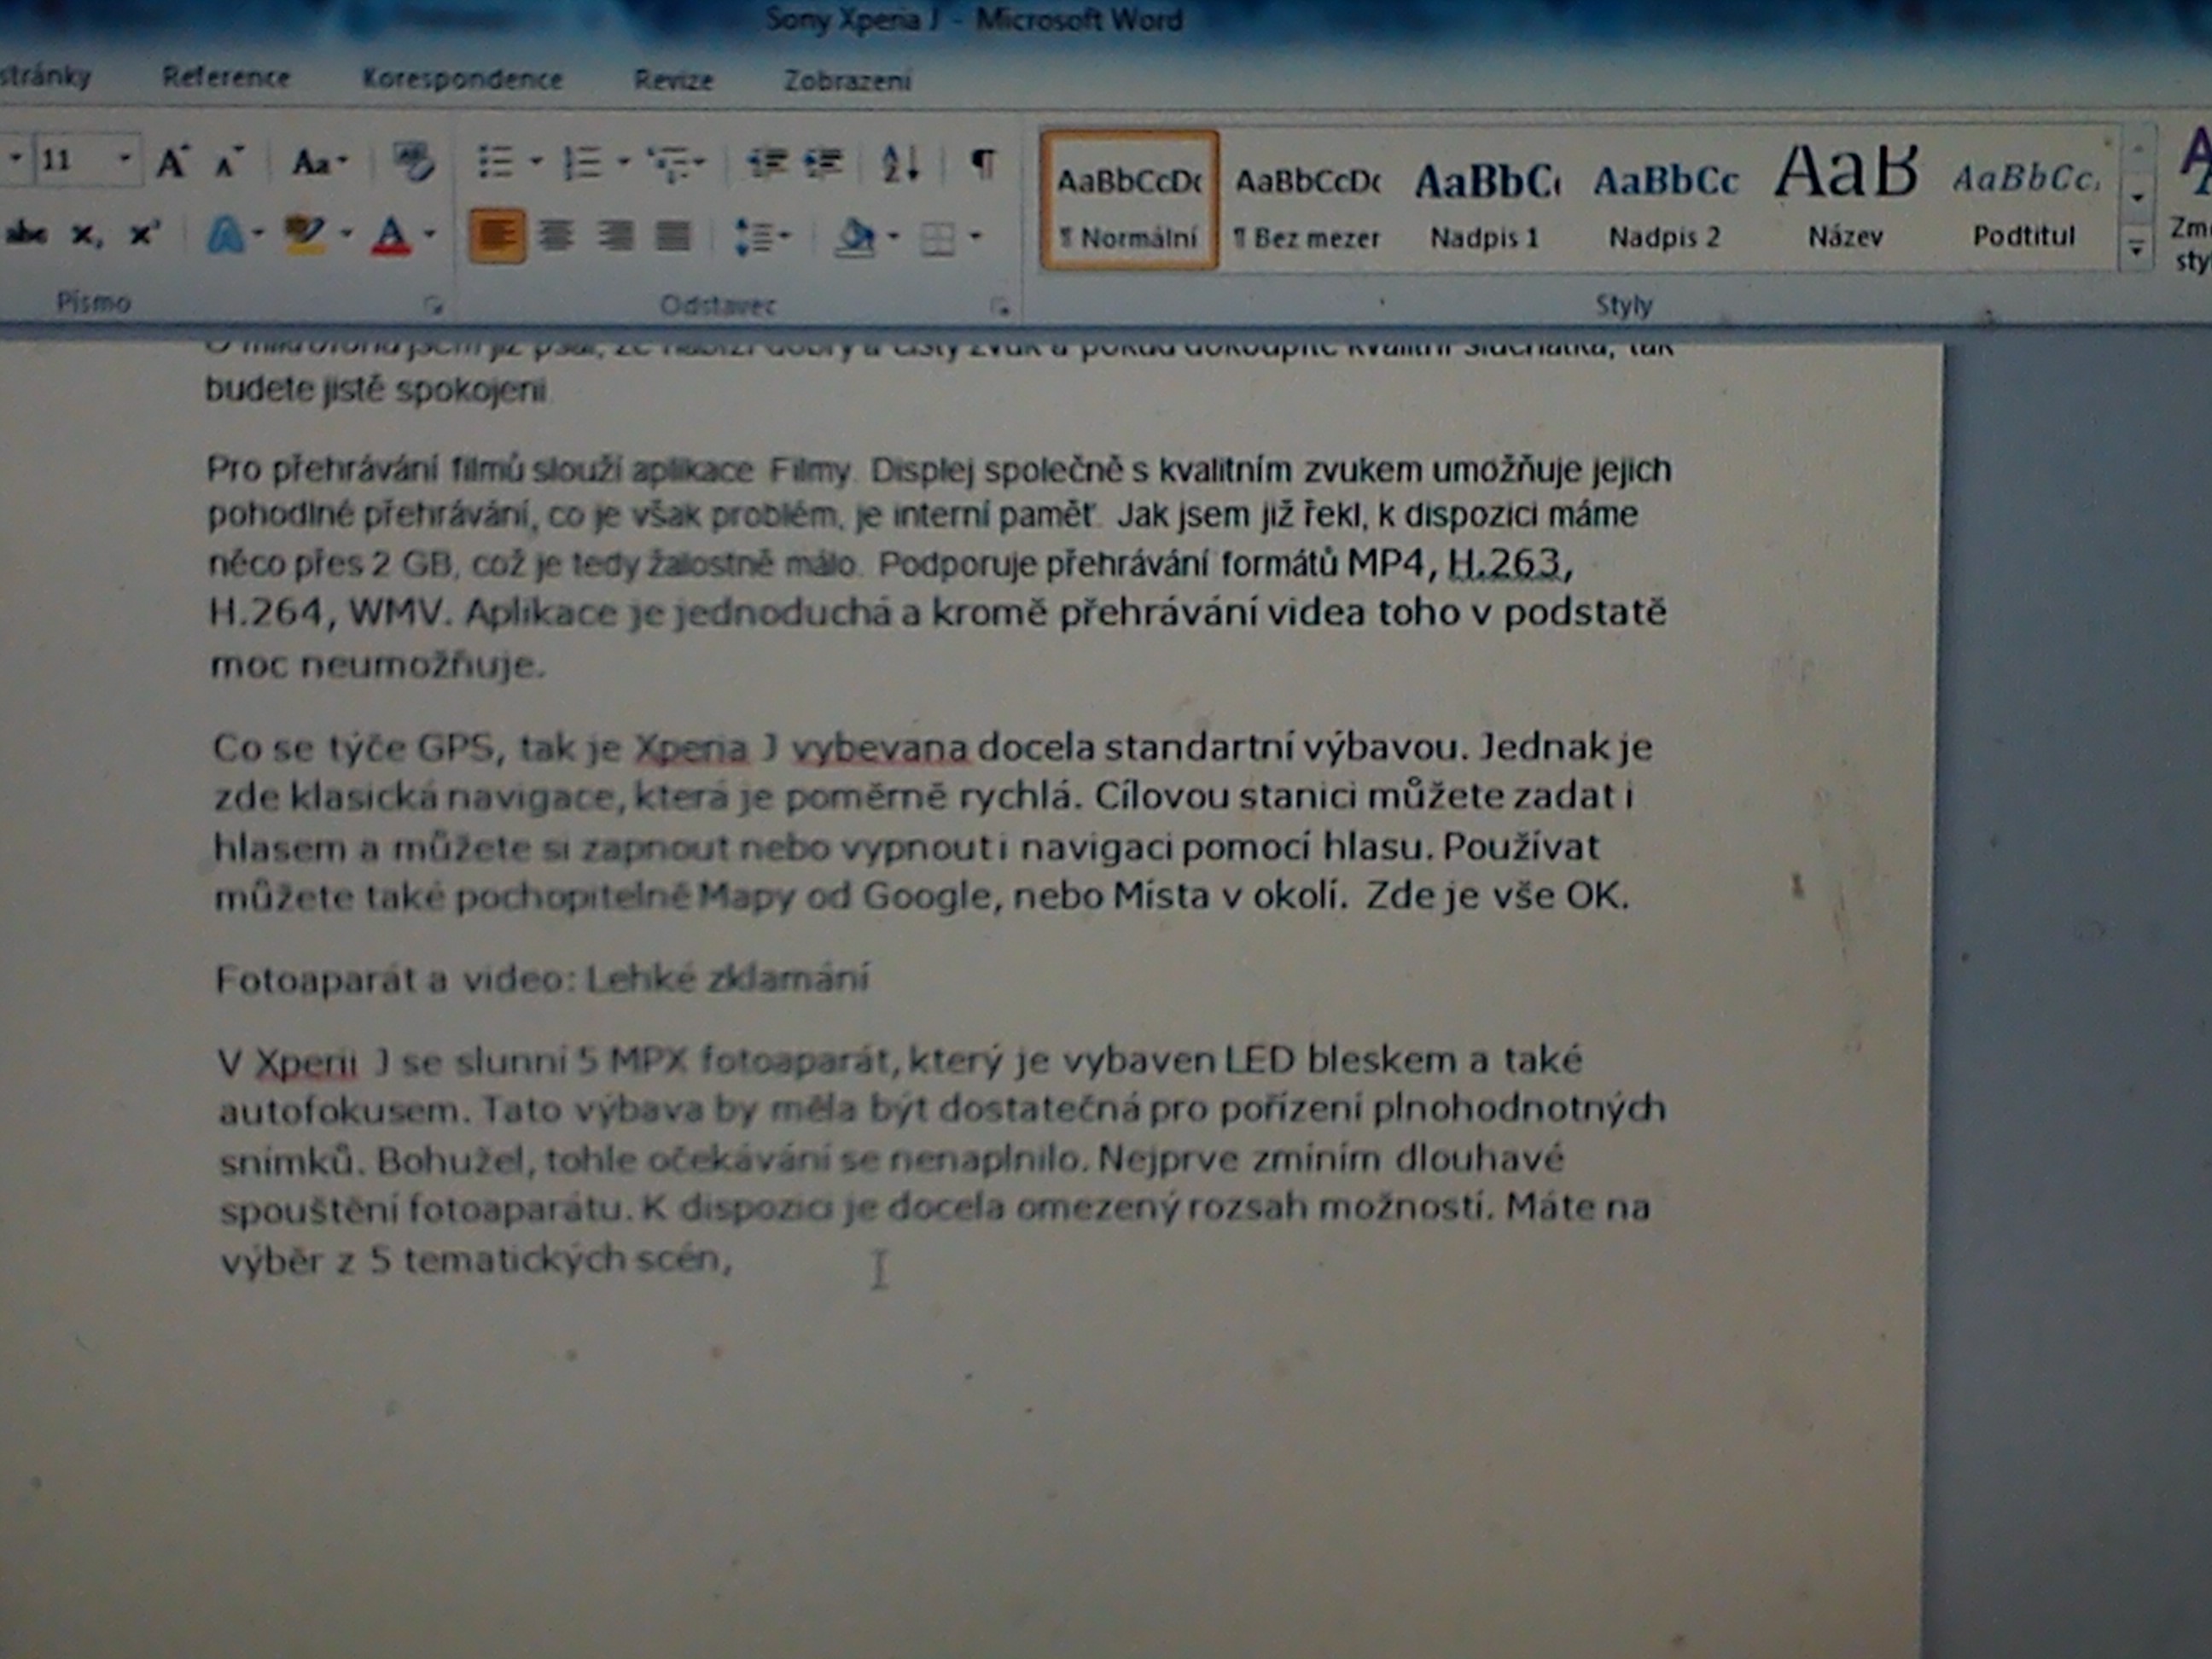Screen dimensions: 2212x1659
Task: Expand bullet list style dropdown arrow
Action: click(x=535, y=161)
